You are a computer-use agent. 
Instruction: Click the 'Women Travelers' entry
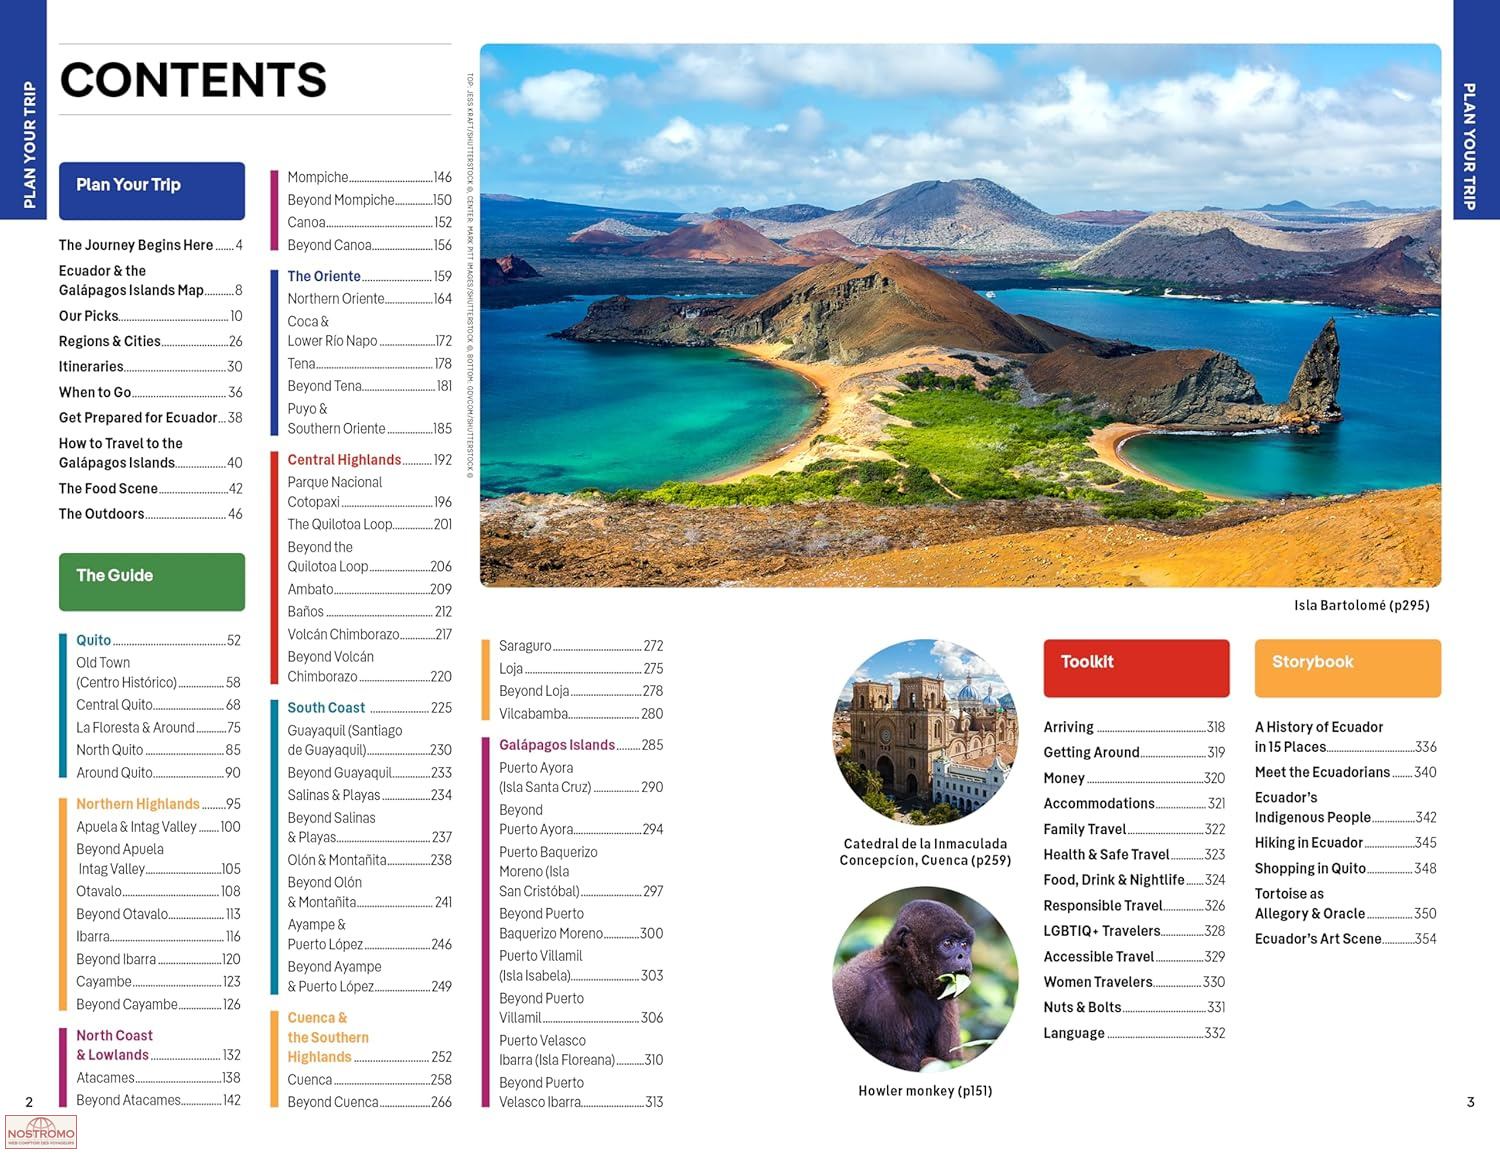(1134, 982)
